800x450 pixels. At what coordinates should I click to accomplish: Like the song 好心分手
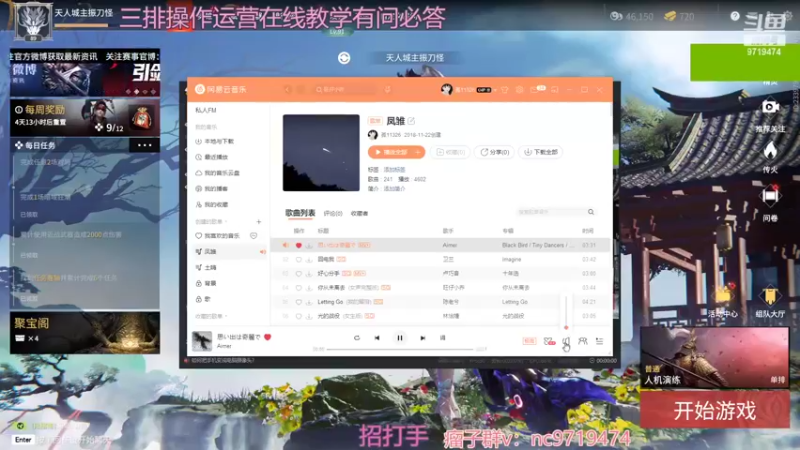point(298,274)
